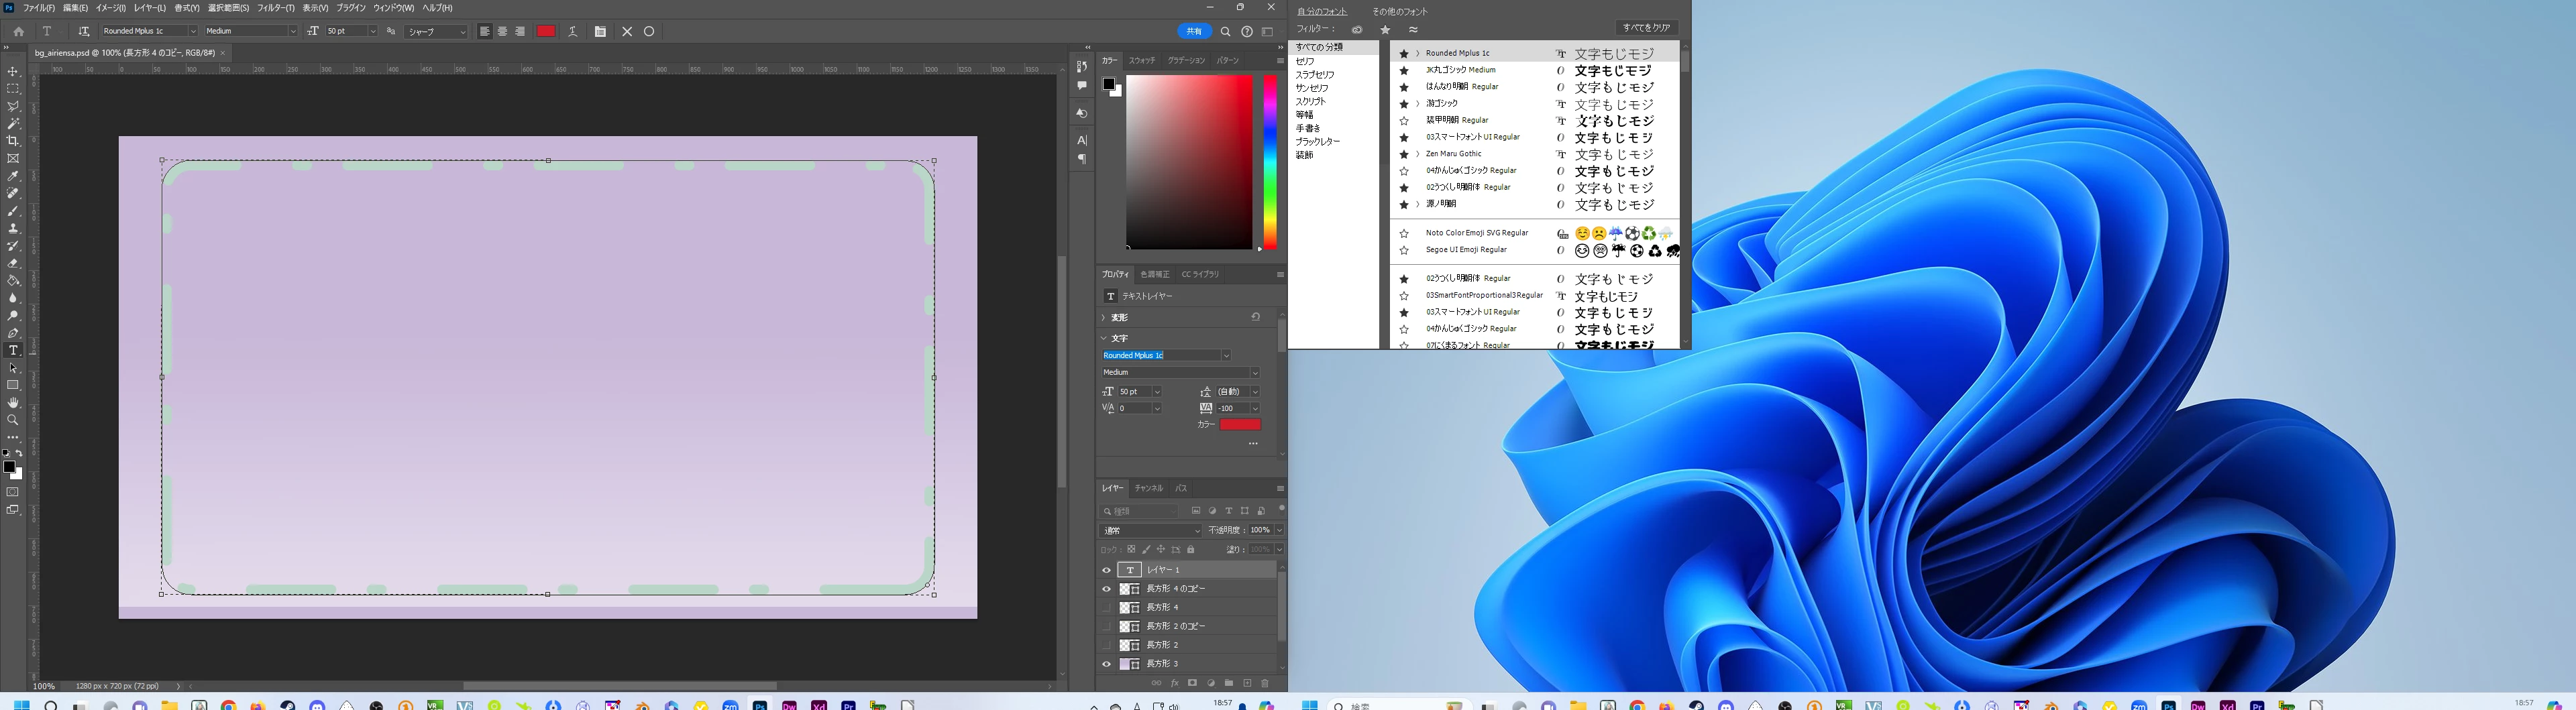
Task: Hide the 長方形 3 layer
Action: (x=1106, y=664)
